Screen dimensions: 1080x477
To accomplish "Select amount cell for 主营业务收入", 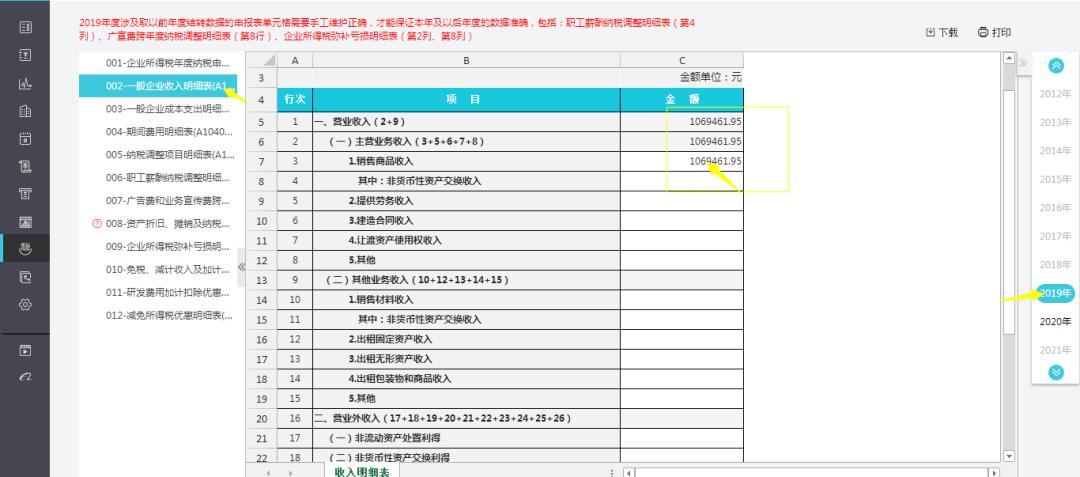I will click(682, 141).
